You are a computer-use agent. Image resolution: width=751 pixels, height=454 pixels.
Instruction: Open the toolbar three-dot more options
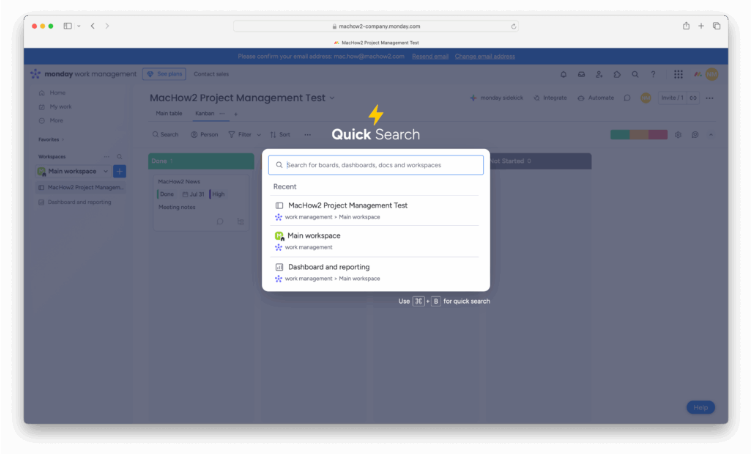point(307,135)
